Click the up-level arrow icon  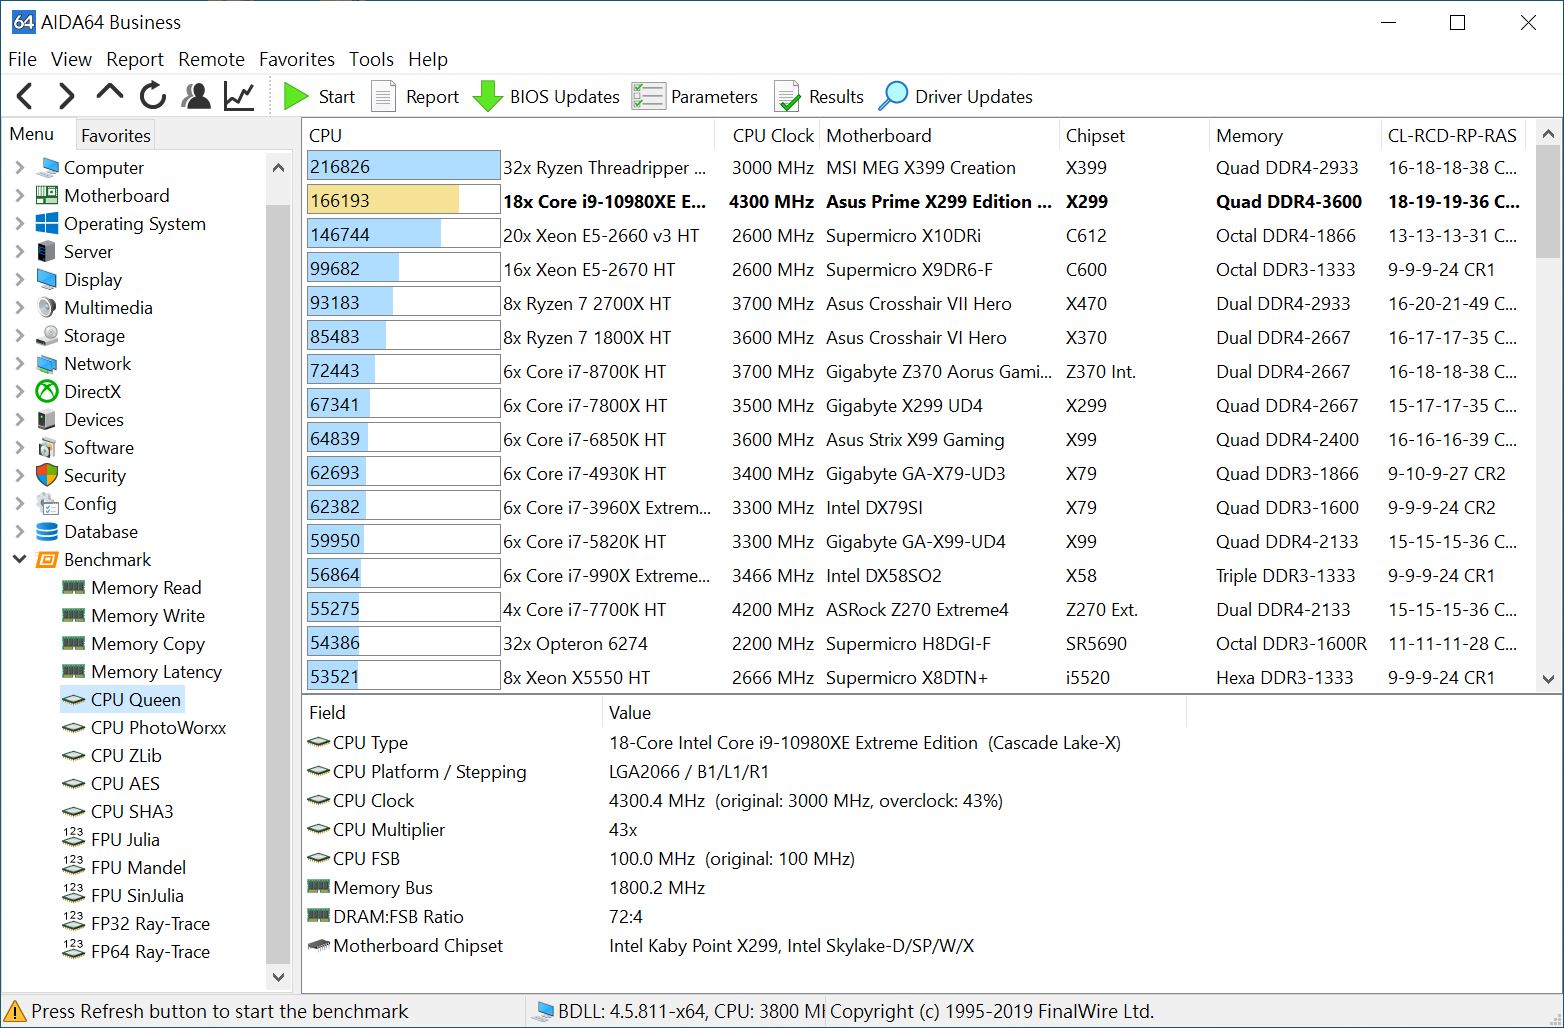pyautogui.click(x=109, y=94)
